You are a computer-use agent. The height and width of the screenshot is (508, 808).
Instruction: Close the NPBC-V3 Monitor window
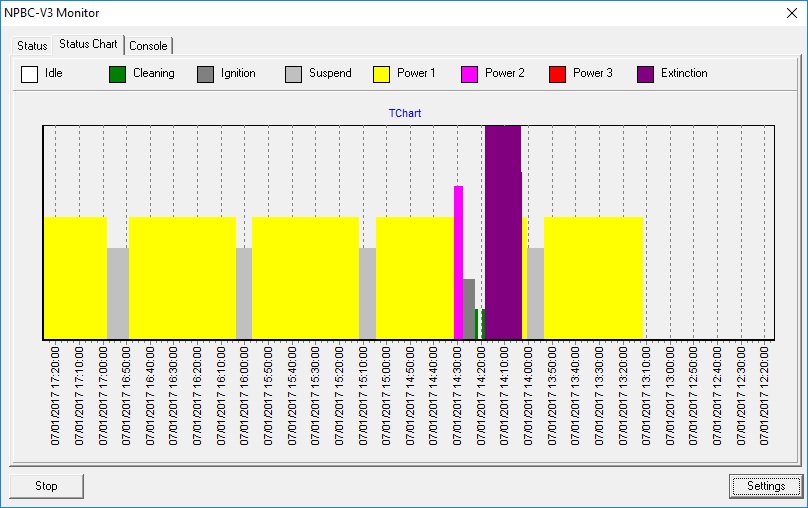point(784,12)
